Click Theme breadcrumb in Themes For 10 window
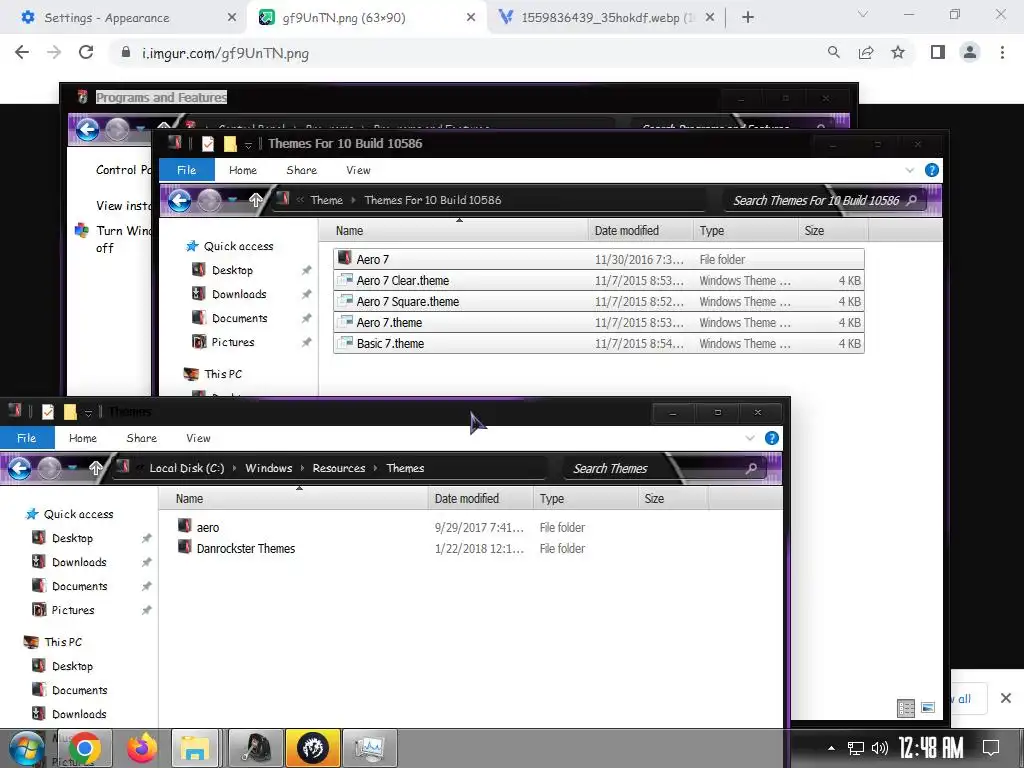This screenshot has height=768, width=1024. [327, 200]
